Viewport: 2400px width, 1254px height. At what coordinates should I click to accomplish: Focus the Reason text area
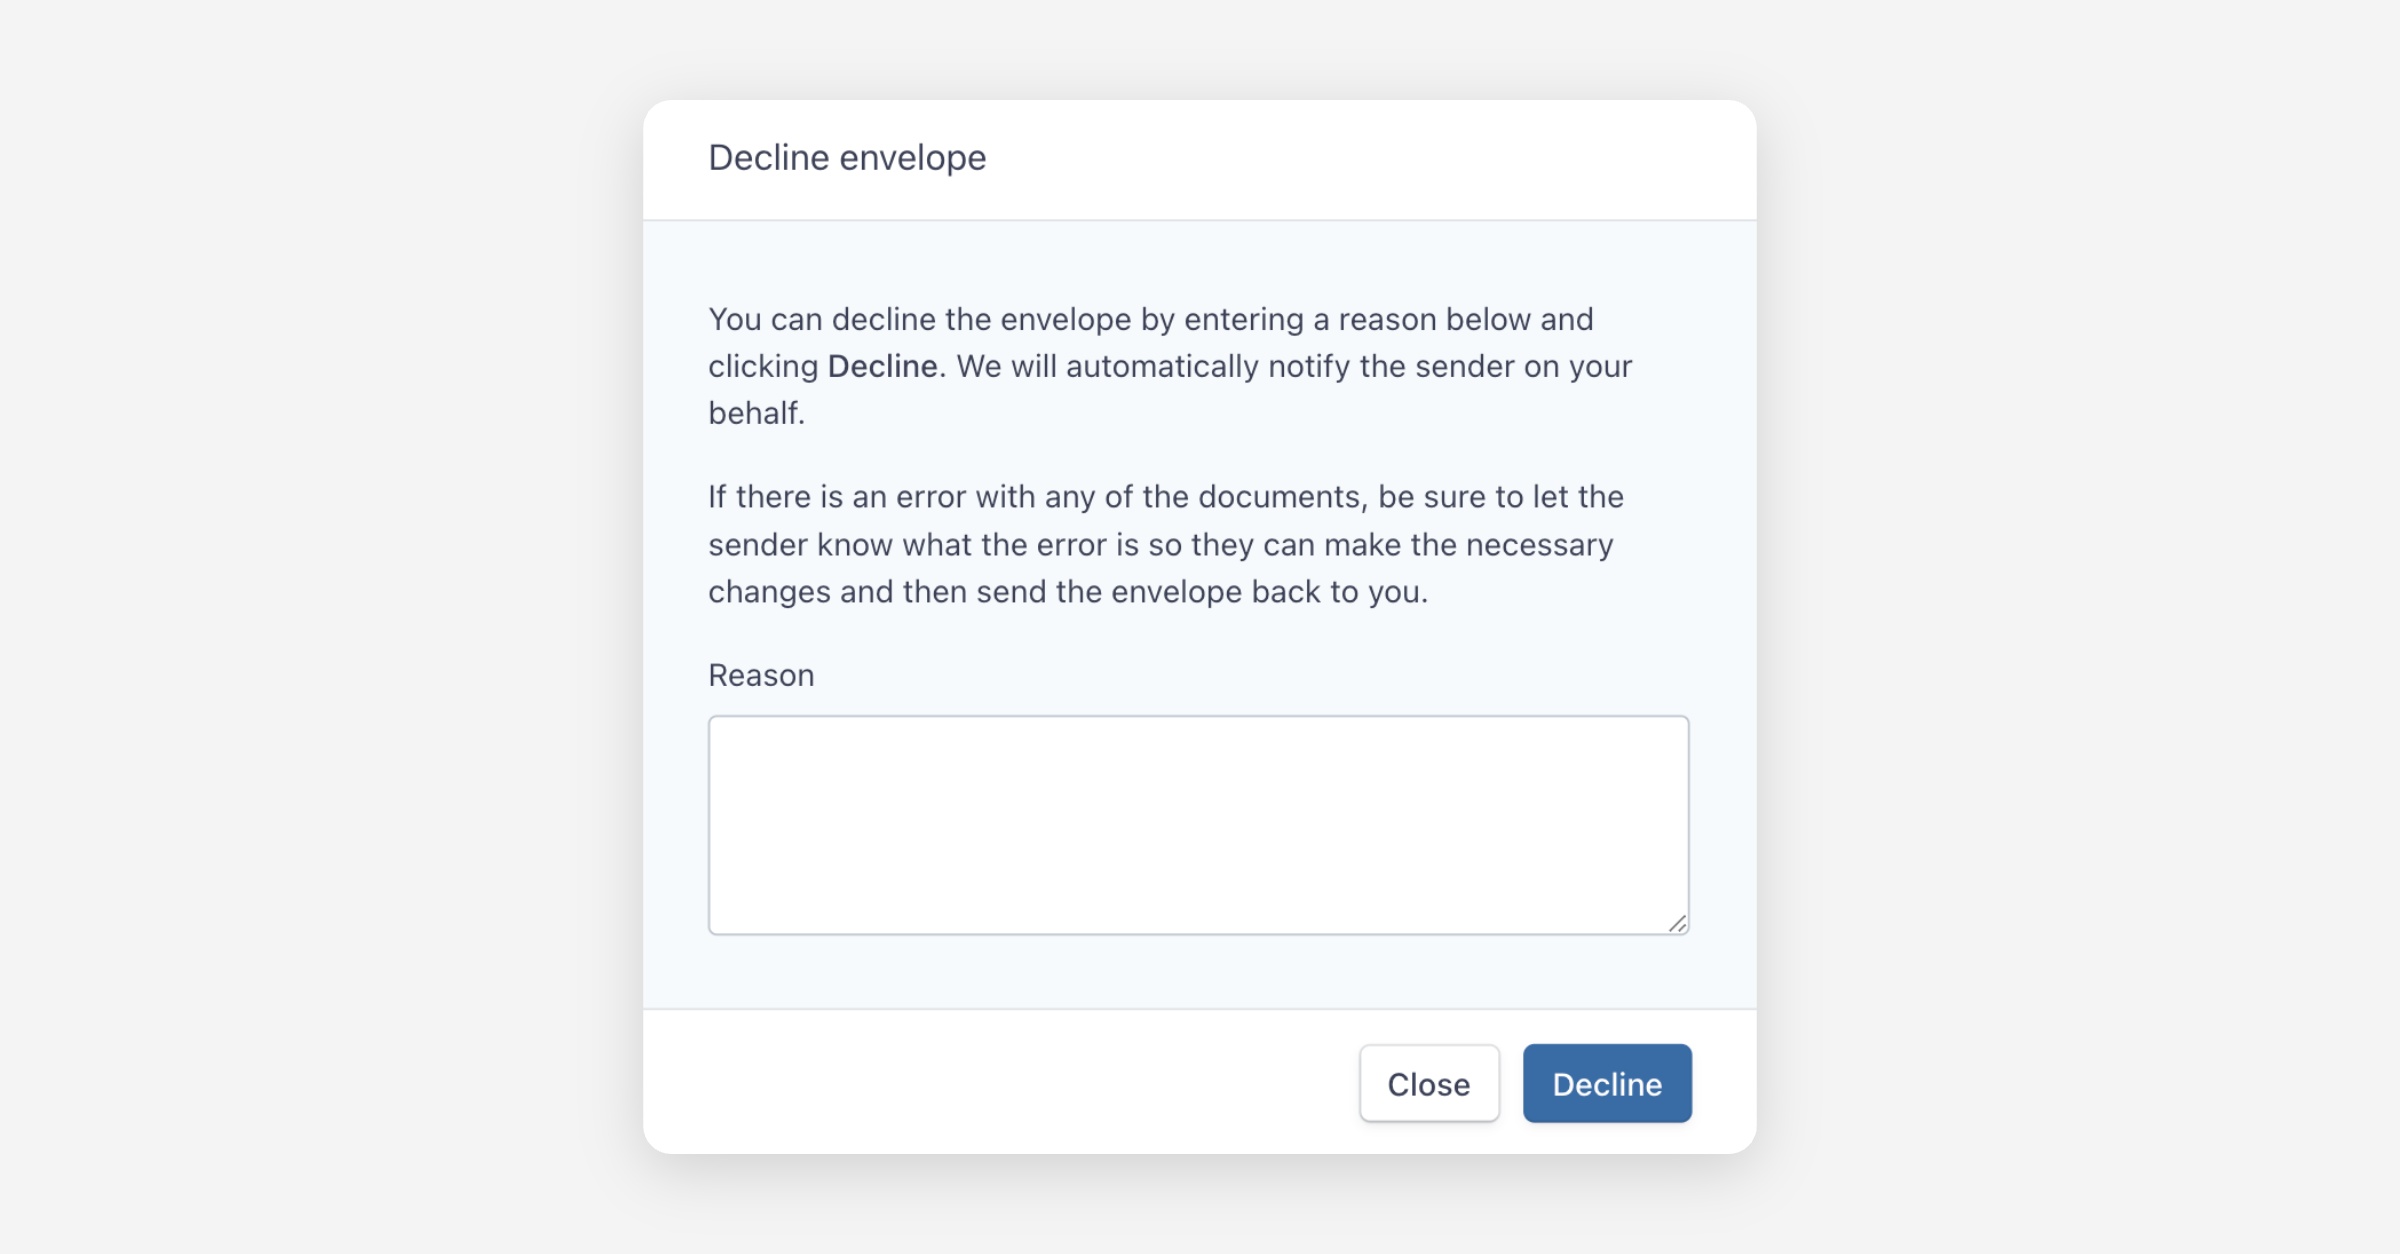point(1198,824)
